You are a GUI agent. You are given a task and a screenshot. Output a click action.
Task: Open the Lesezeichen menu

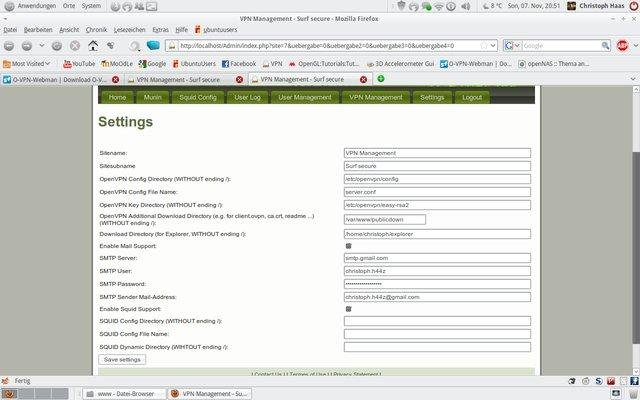129,30
